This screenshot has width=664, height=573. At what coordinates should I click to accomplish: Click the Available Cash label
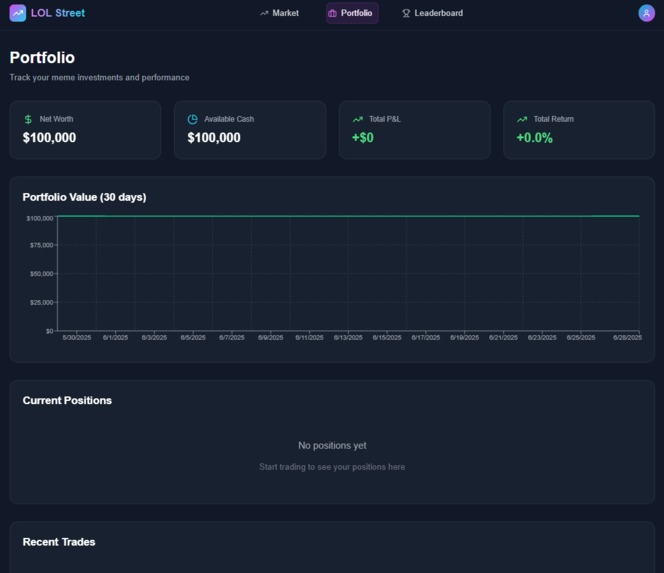(229, 119)
